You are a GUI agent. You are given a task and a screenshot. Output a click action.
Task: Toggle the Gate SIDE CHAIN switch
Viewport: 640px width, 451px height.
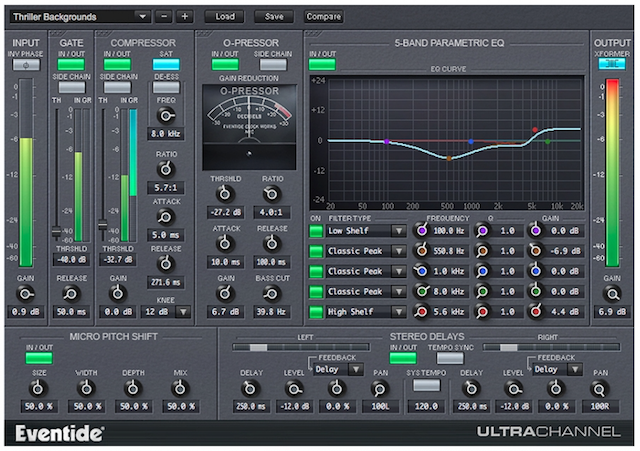pos(71,87)
